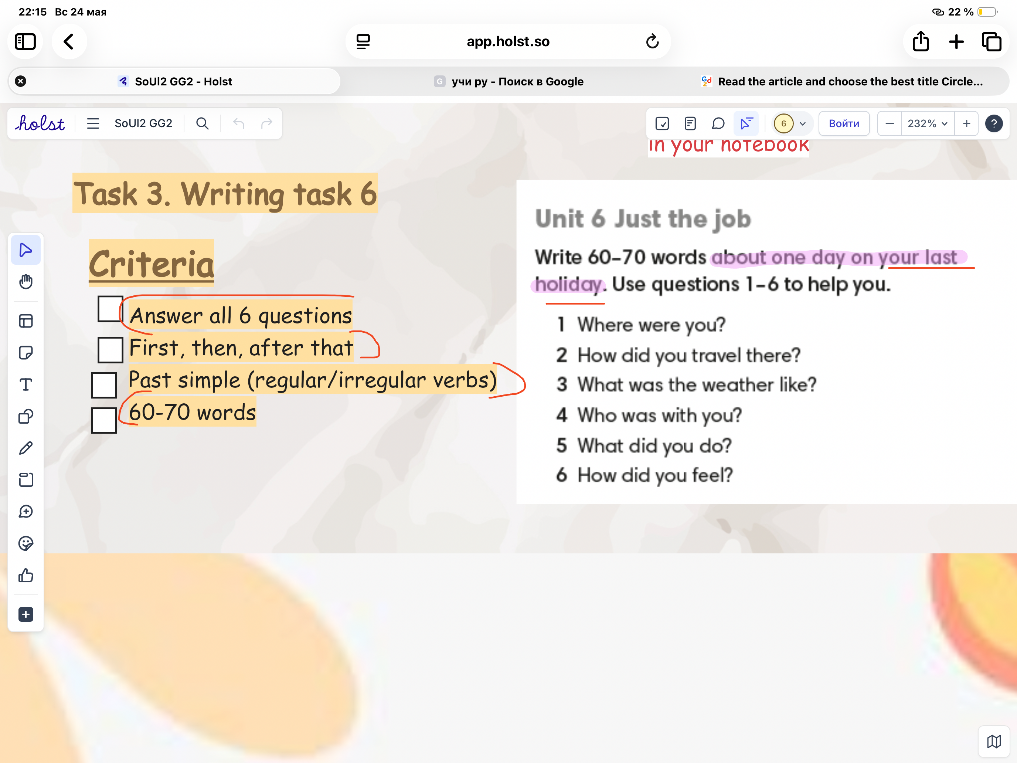
Task: Open the plus more-tools button
Action: click(x=26, y=614)
